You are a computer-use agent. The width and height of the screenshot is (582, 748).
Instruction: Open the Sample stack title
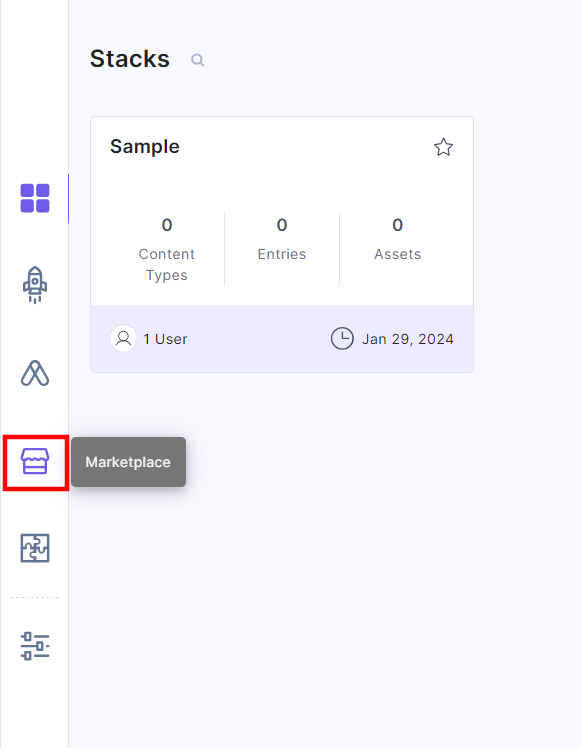tap(145, 146)
